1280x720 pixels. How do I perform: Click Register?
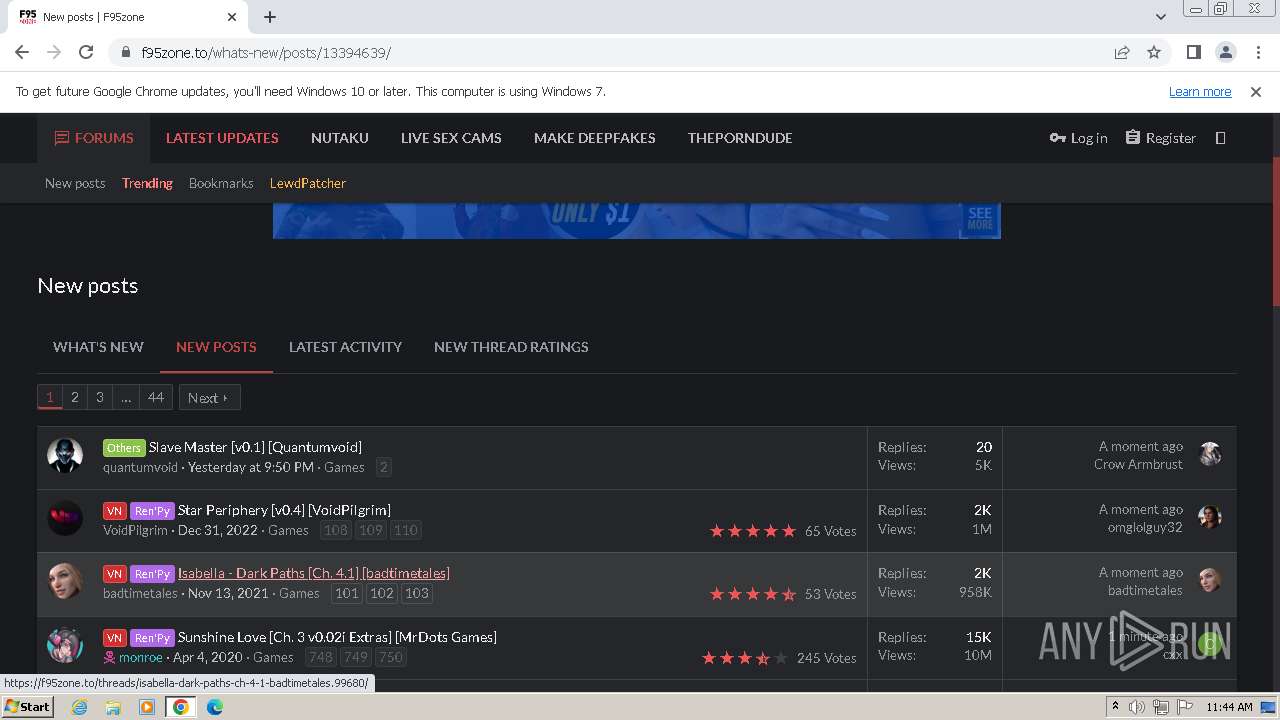(x=1160, y=138)
